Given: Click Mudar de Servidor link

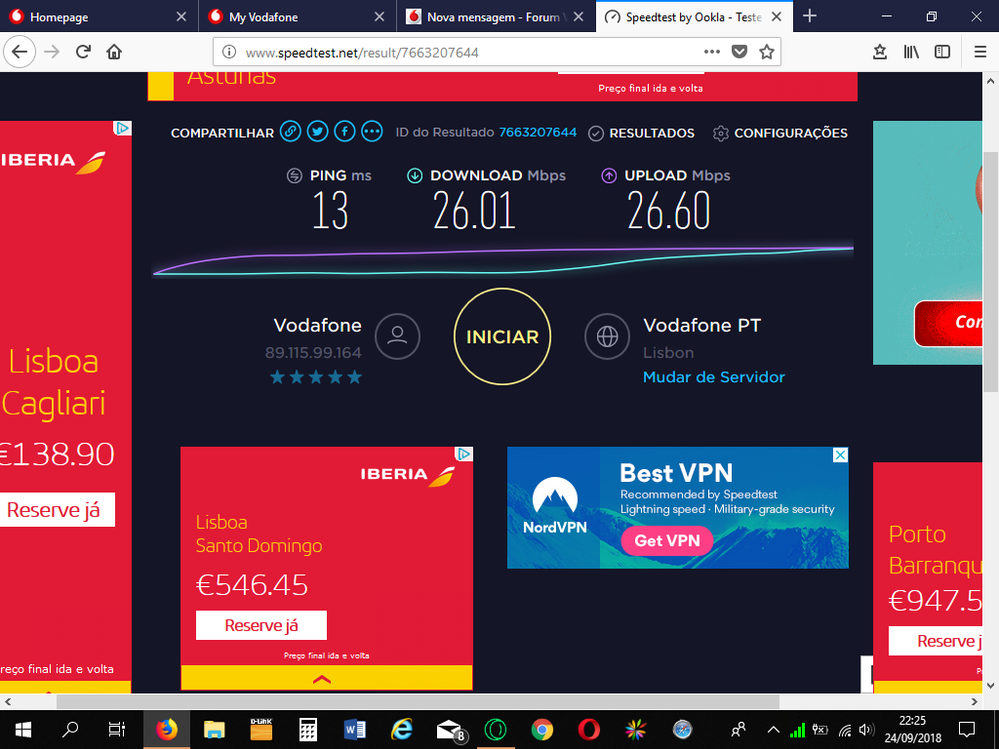Looking at the screenshot, I should [714, 377].
